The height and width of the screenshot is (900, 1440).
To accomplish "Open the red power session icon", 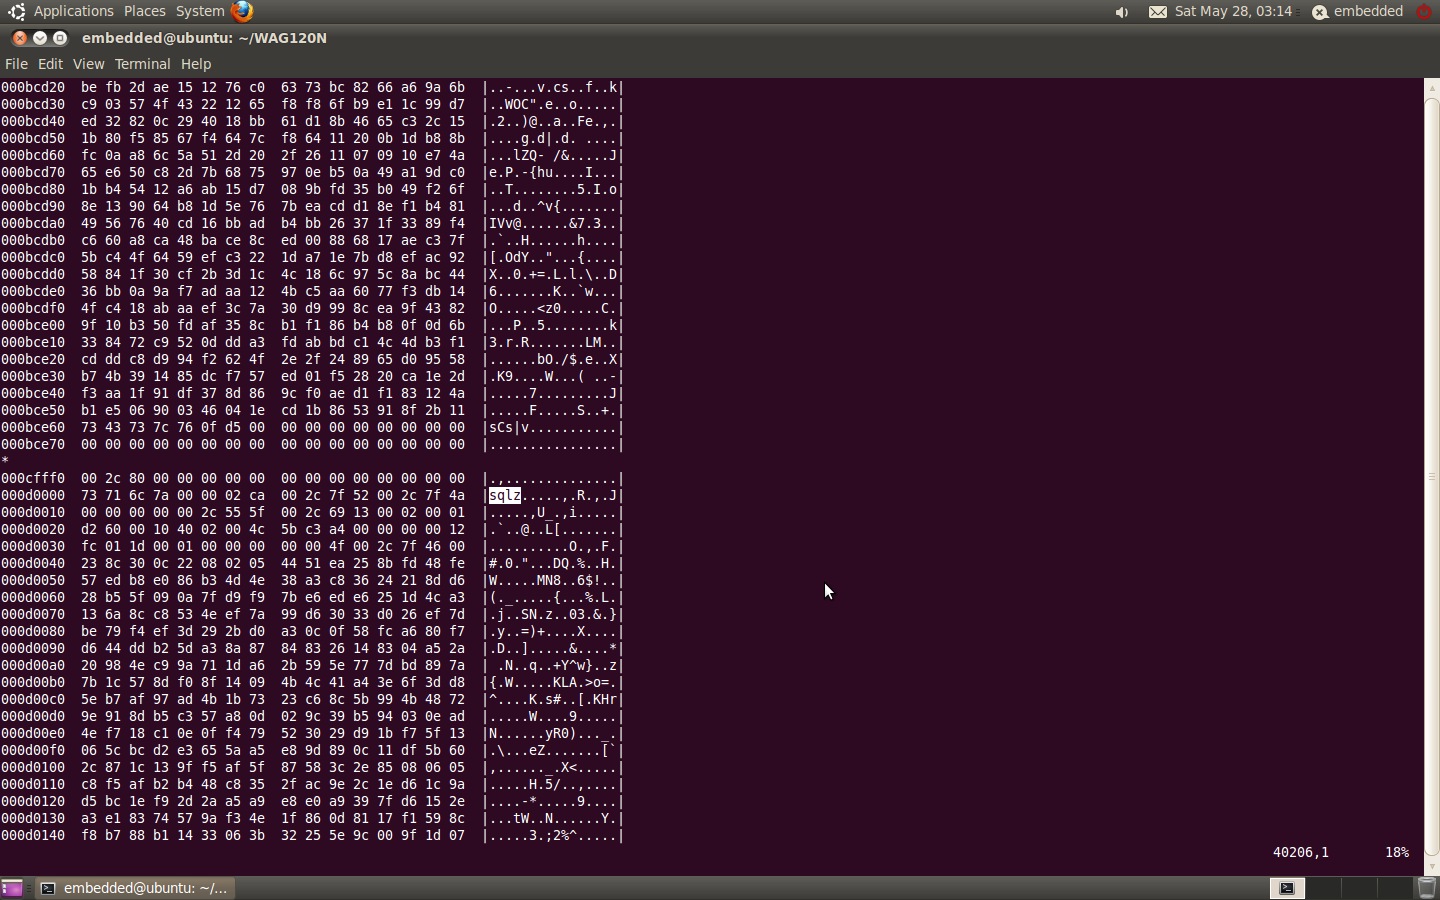I will point(1424,12).
